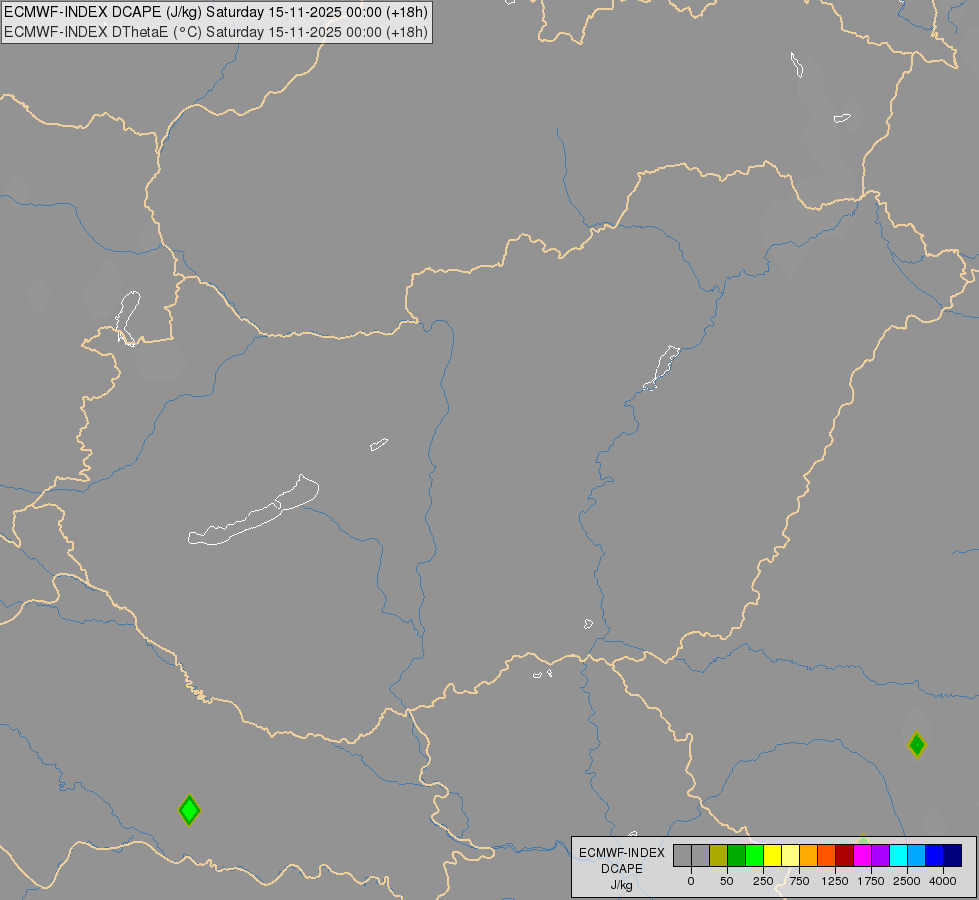This screenshot has height=900, width=979.
Task: Click Lake Neusiedl outline near the western border
Action: click(128, 318)
